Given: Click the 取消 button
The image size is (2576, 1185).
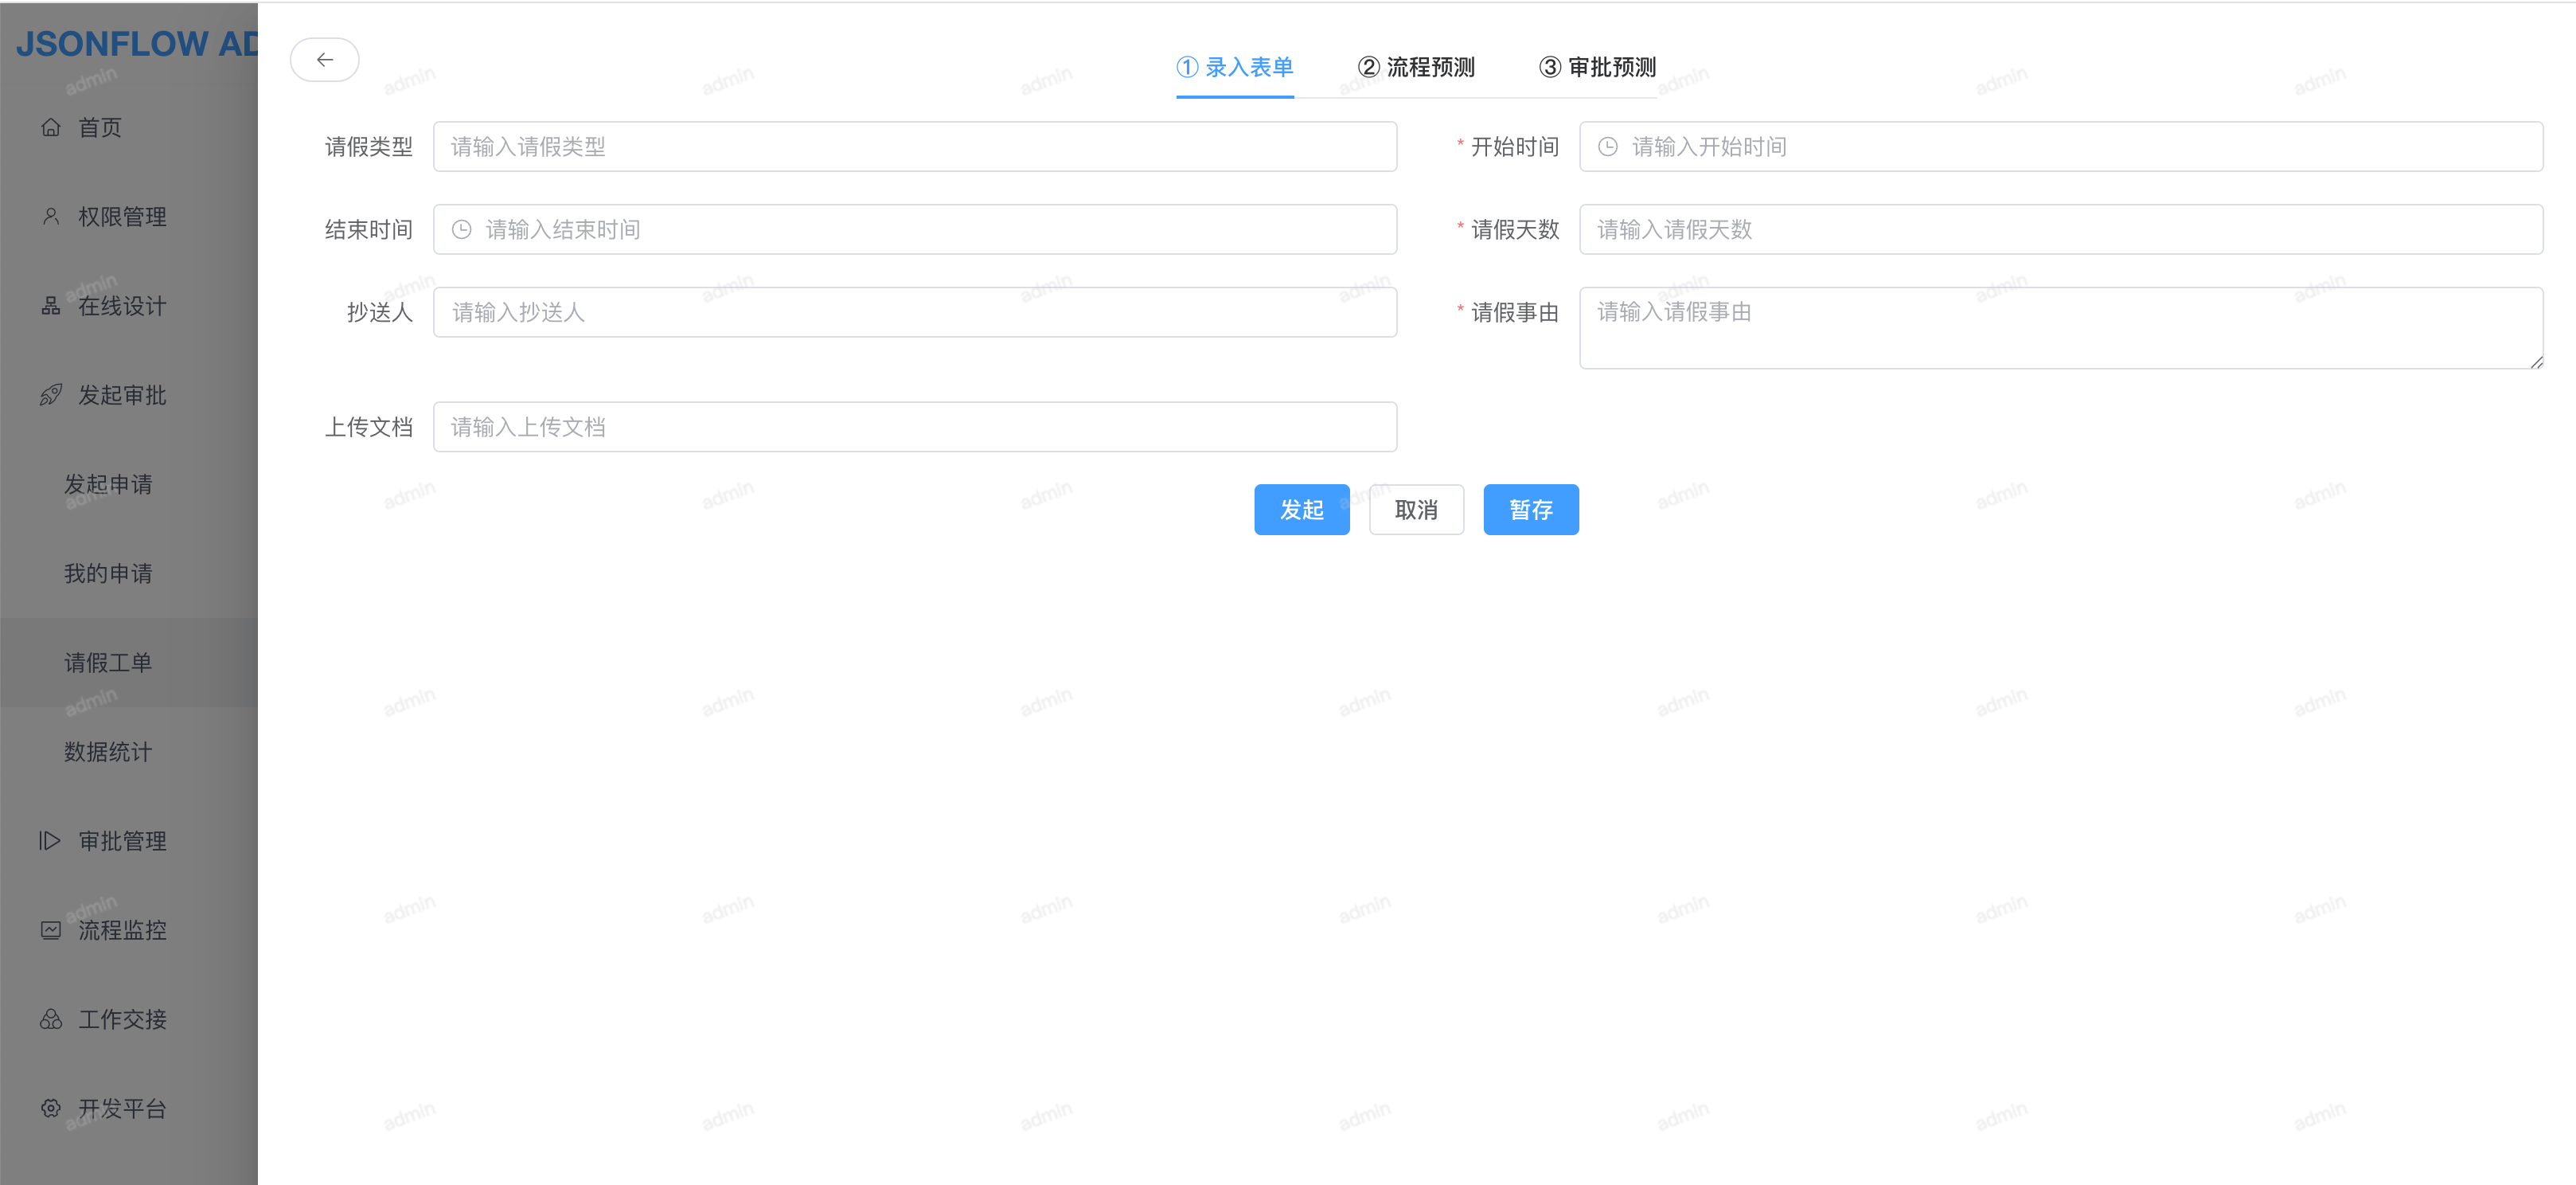Looking at the screenshot, I should pyautogui.click(x=1416, y=510).
